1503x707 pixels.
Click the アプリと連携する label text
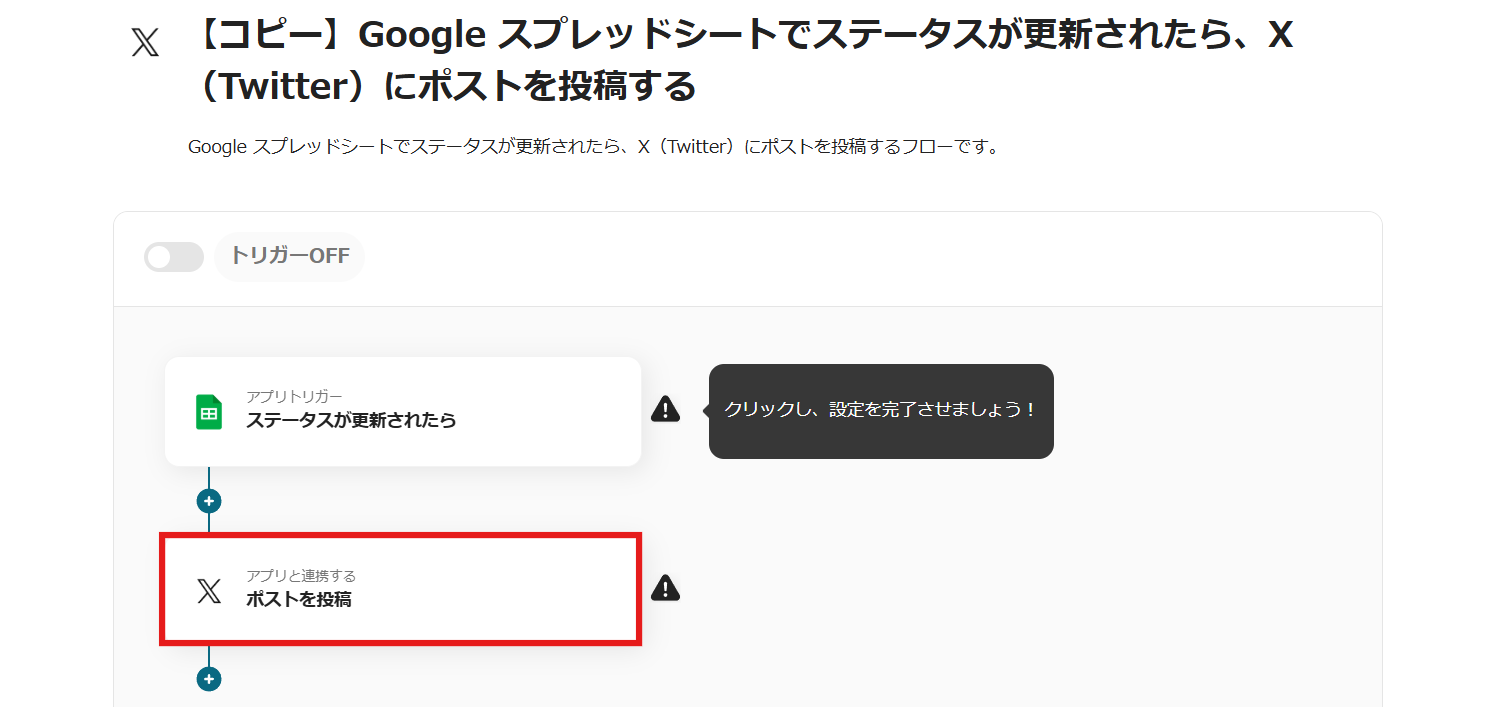pyautogui.click(x=301, y=576)
